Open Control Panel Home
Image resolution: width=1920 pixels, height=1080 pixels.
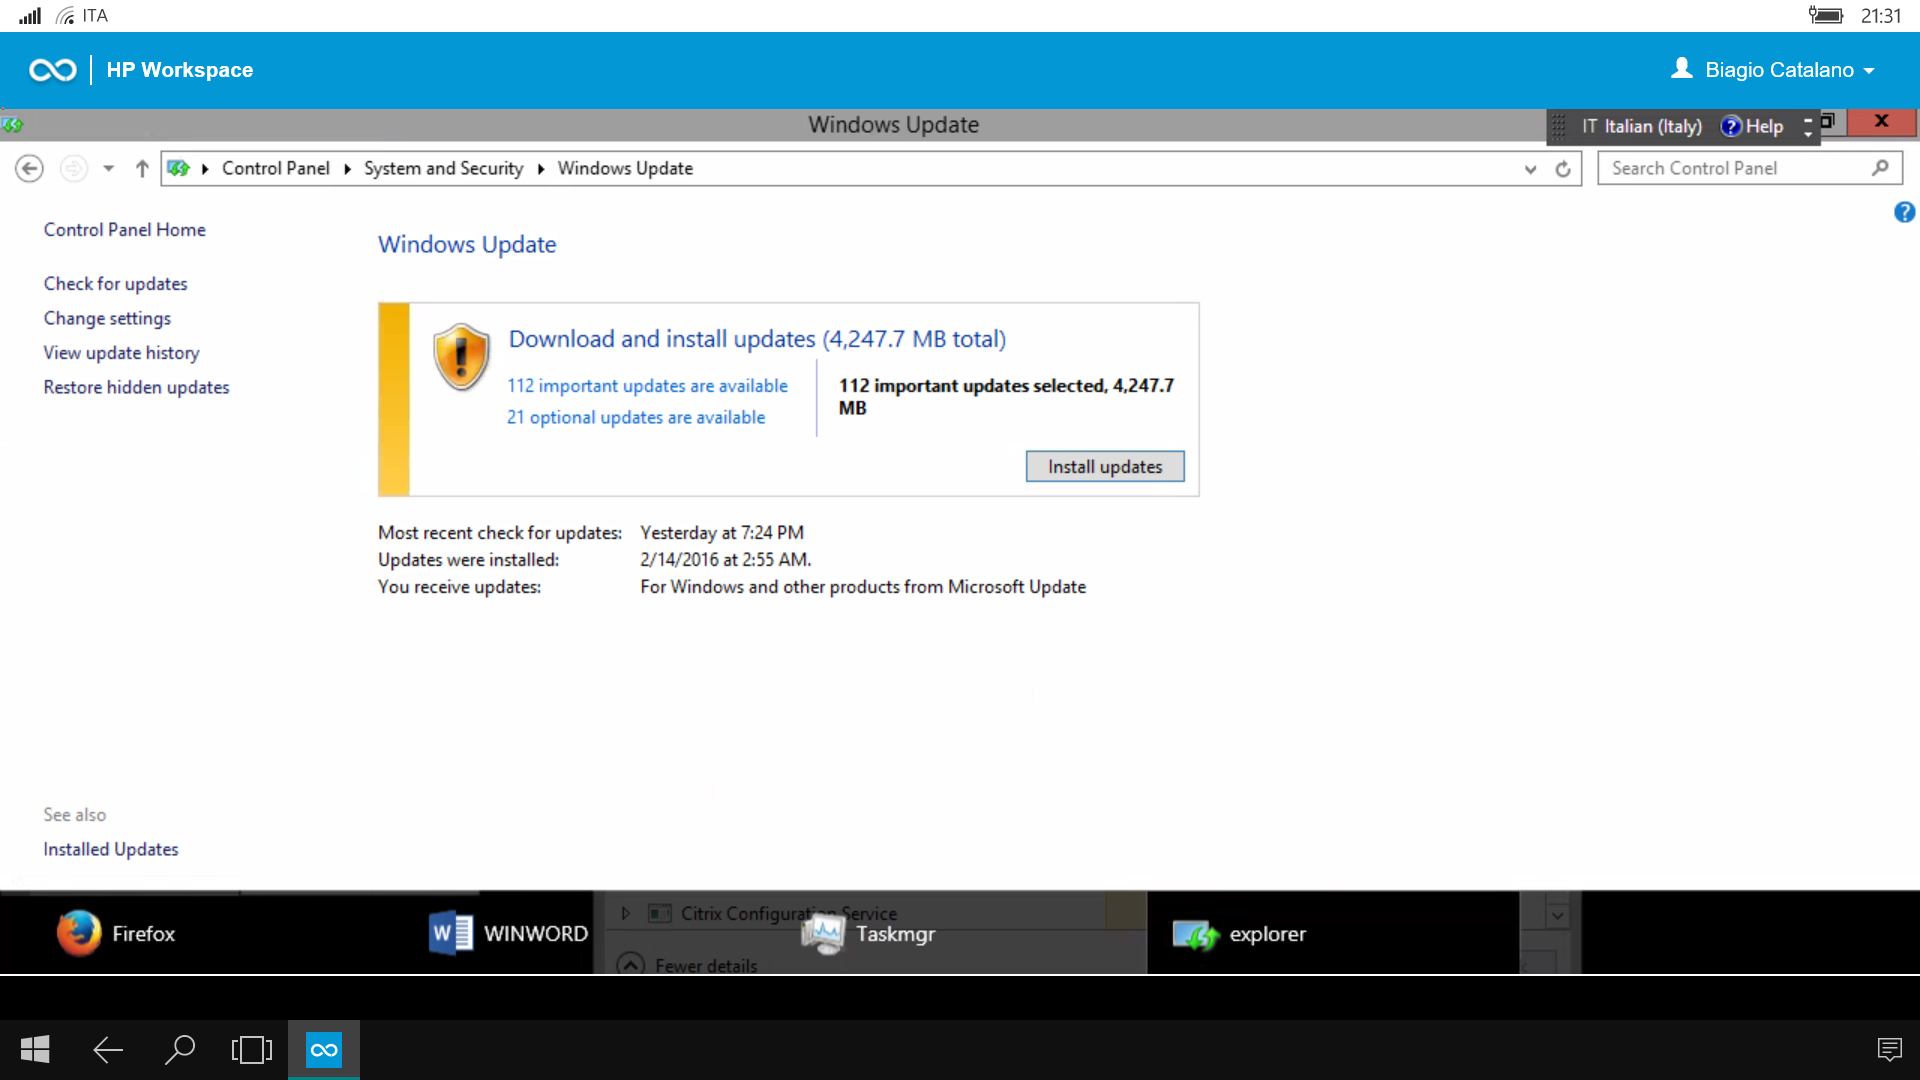(124, 229)
